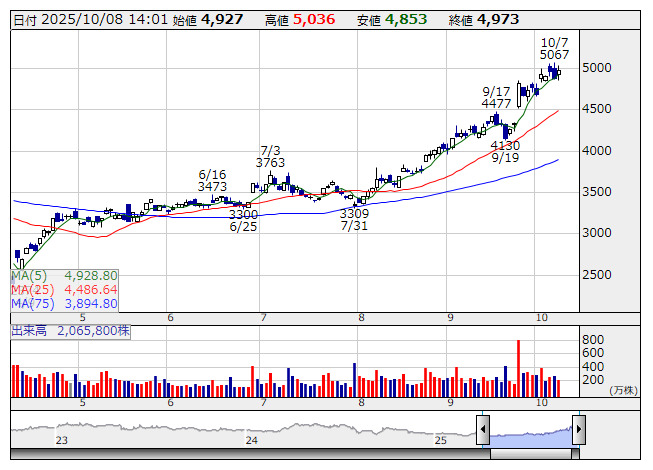Click the MA(75) legend value 3,894.80
This screenshot has height=470, width=653.
point(91,303)
